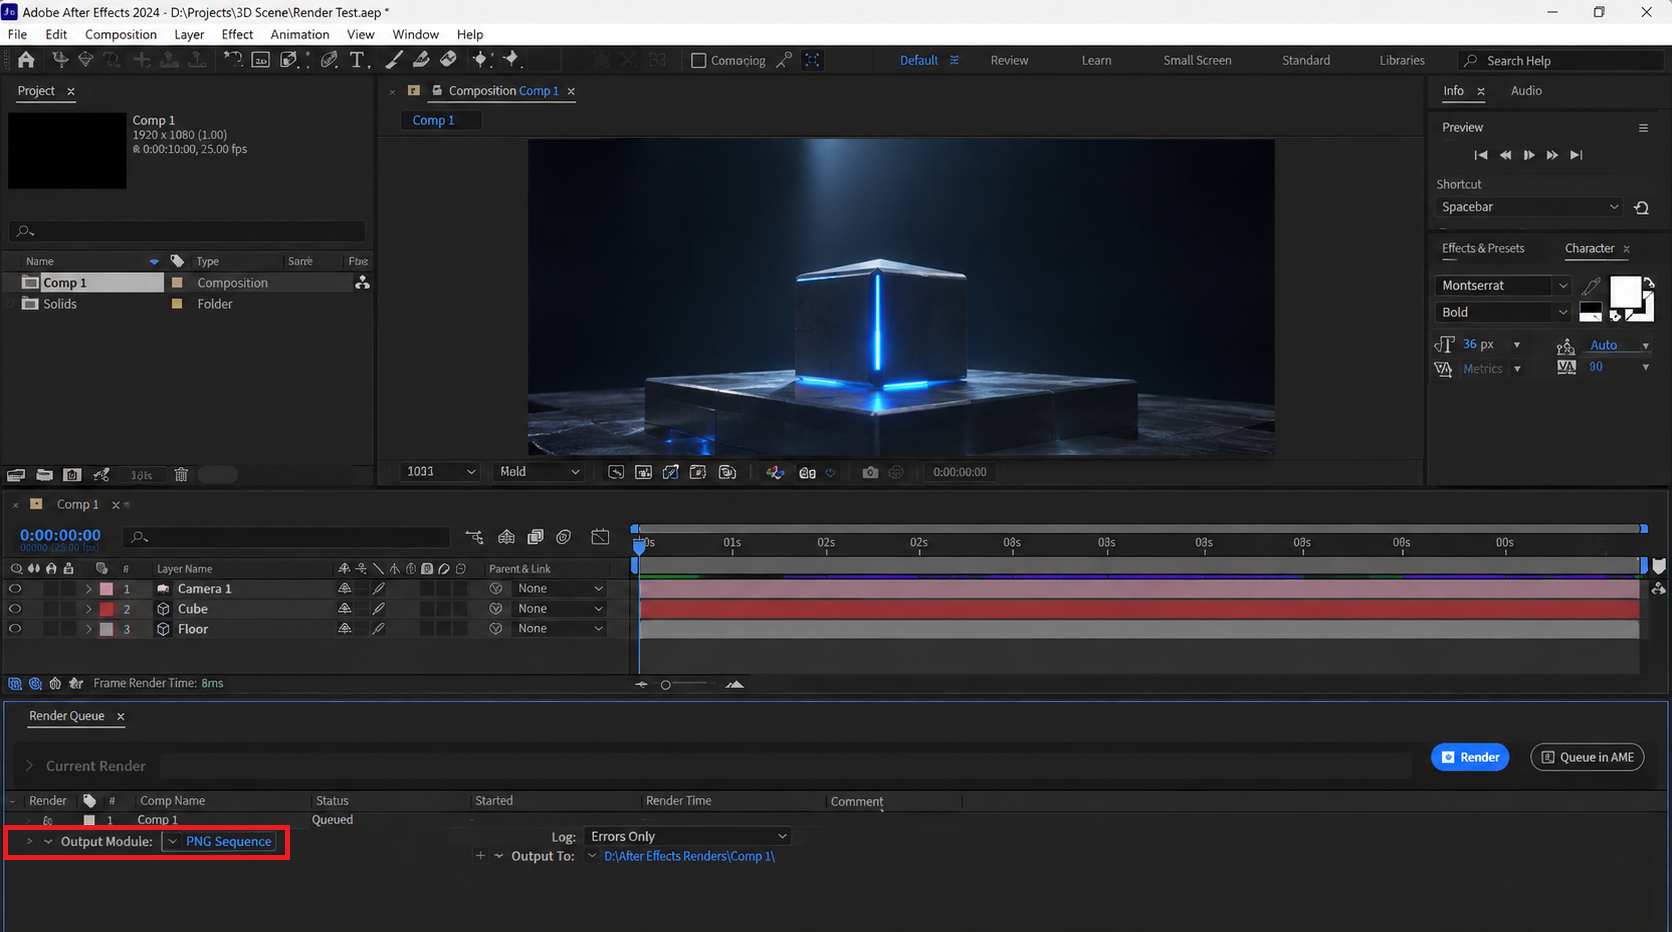The width and height of the screenshot is (1672, 932).
Task: Hide the Floor layer
Action: tap(15, 629)
